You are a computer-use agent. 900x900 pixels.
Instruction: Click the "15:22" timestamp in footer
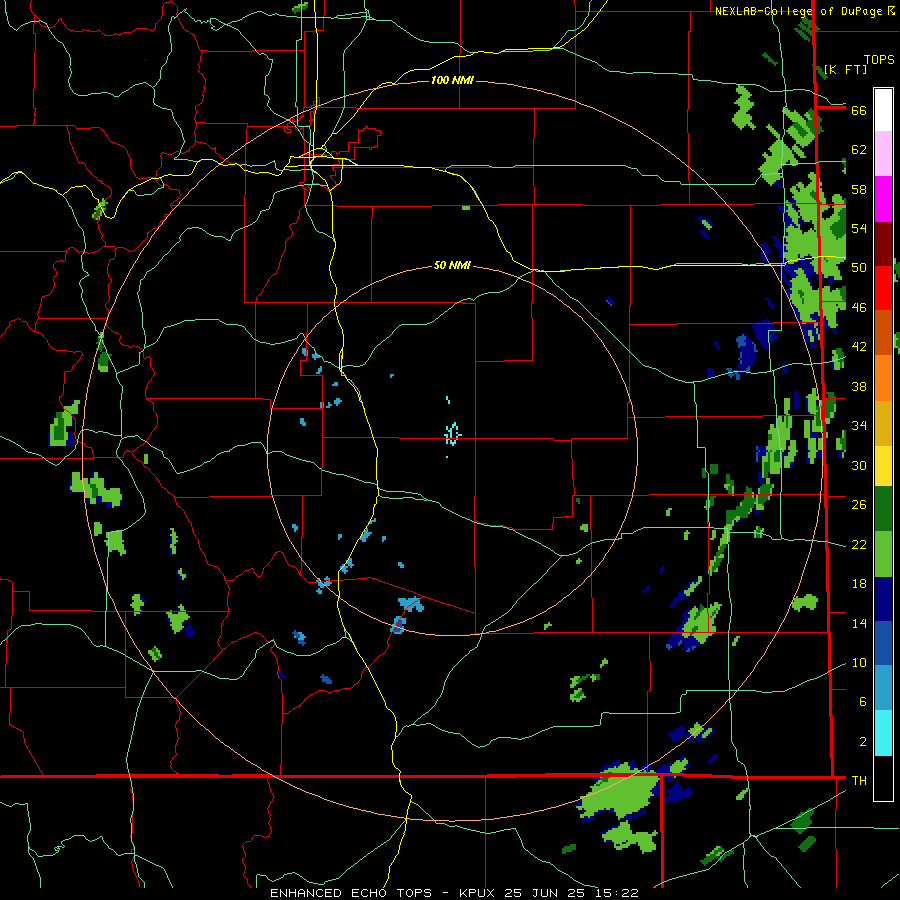tap(618, 893)
